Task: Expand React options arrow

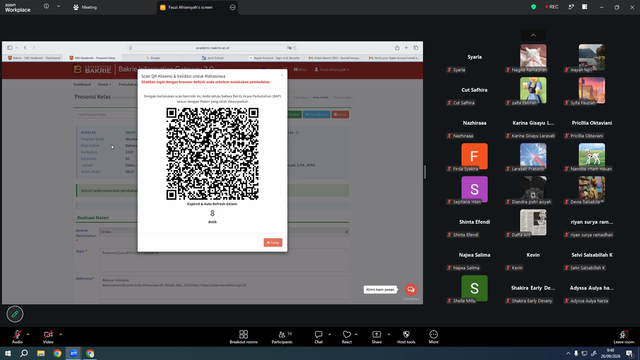Action: tap(356, 334)
